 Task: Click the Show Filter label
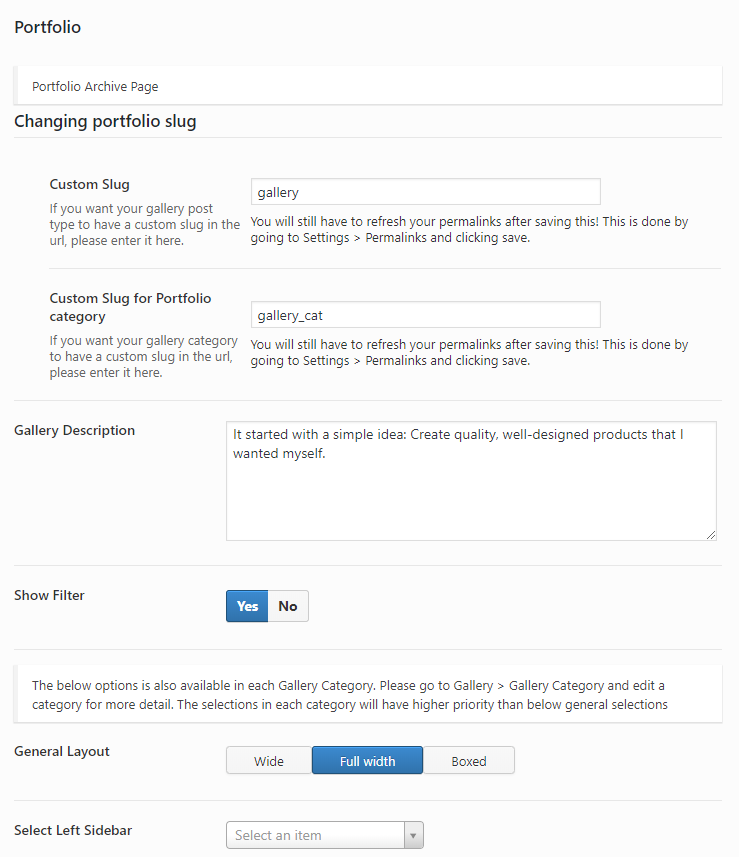coord(49,595)
